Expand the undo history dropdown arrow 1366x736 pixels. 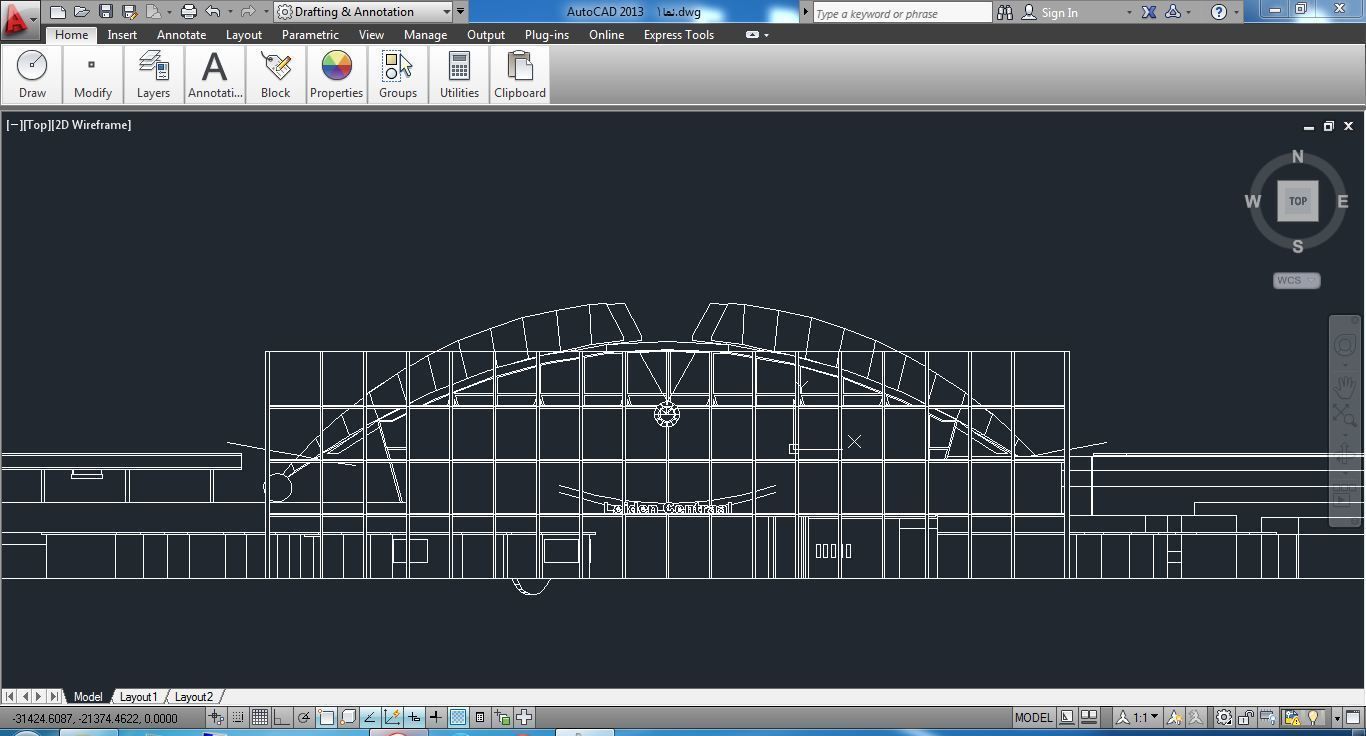(x=230, y=12)
